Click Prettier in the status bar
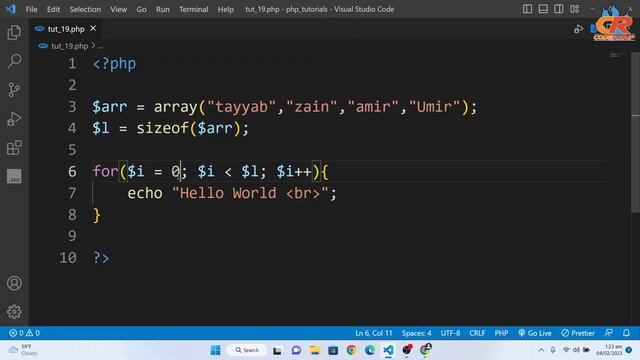Image resolution: width=640 pixels, height=360 pixels. tap(578, 333)
